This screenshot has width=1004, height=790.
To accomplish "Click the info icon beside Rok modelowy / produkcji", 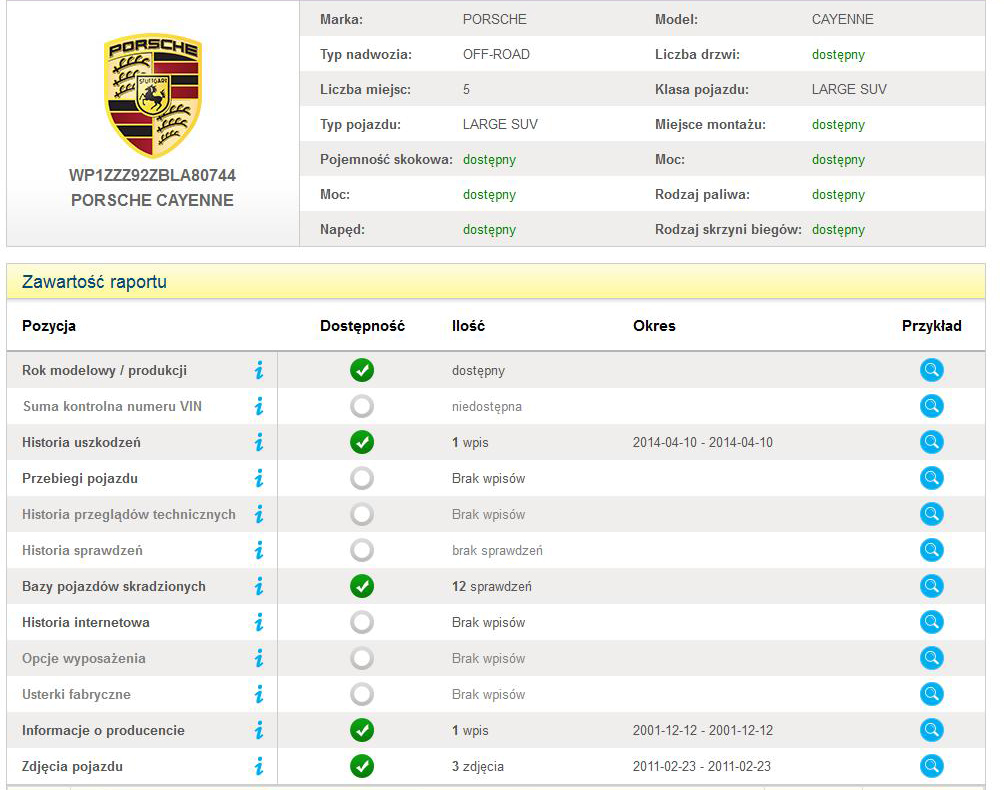I will (x=259, y=370).
